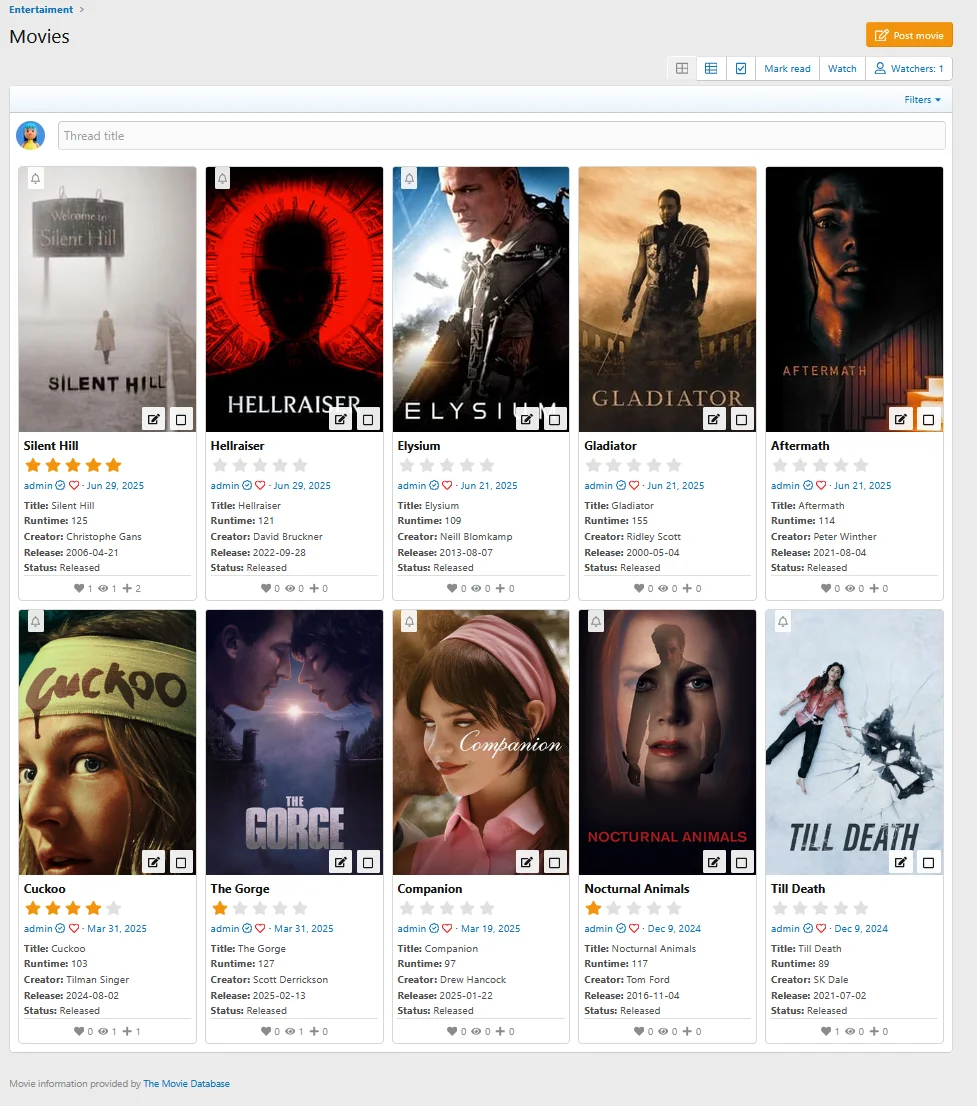Tick the select checkbox on The Gorge poster
The width and height of the screenshot is (977, 1106).
tap(368, 862)
